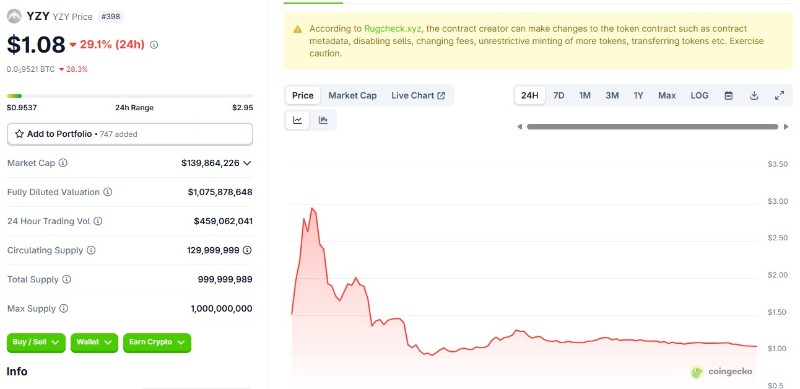Open the Wallet dropdown
Image resolution: width=800 pixels, height=389 pixels.
pos(94,343)
